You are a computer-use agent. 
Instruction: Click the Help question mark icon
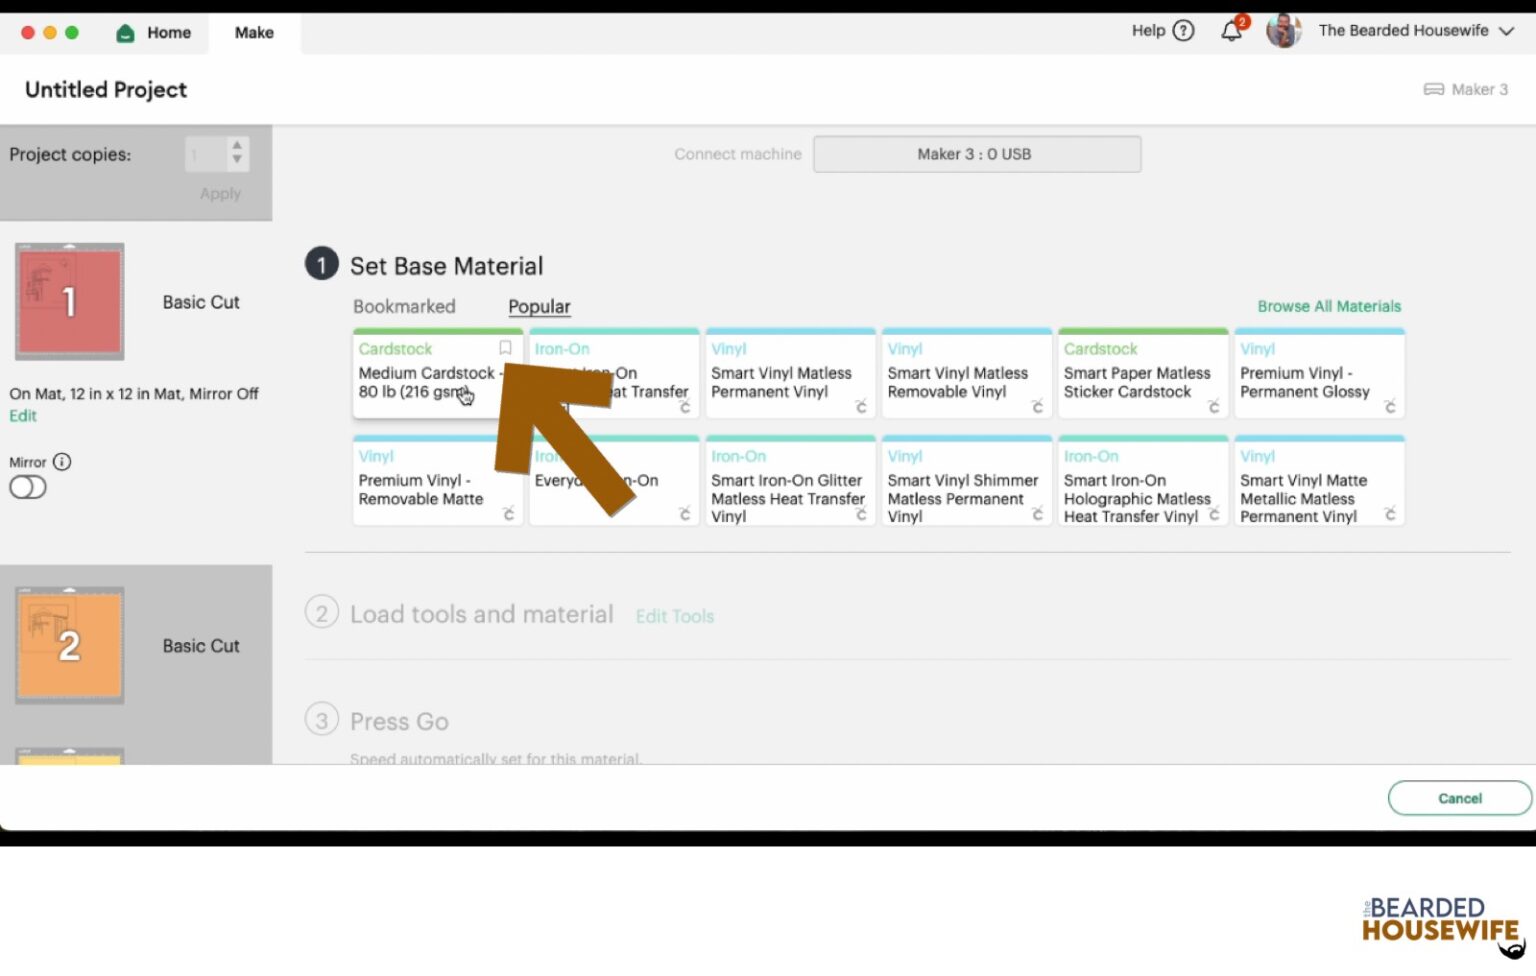tap(1183, 31)
